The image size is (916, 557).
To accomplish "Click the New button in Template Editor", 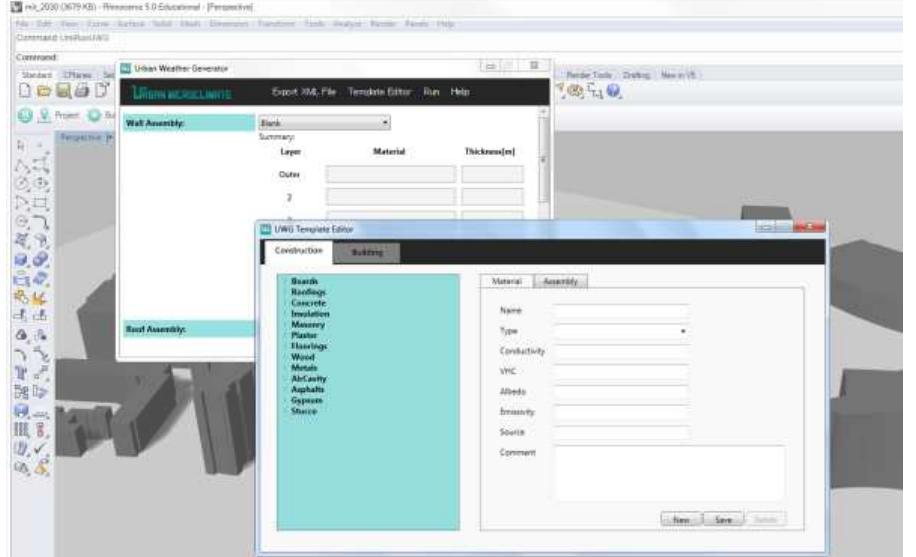I will pos(681,519).
